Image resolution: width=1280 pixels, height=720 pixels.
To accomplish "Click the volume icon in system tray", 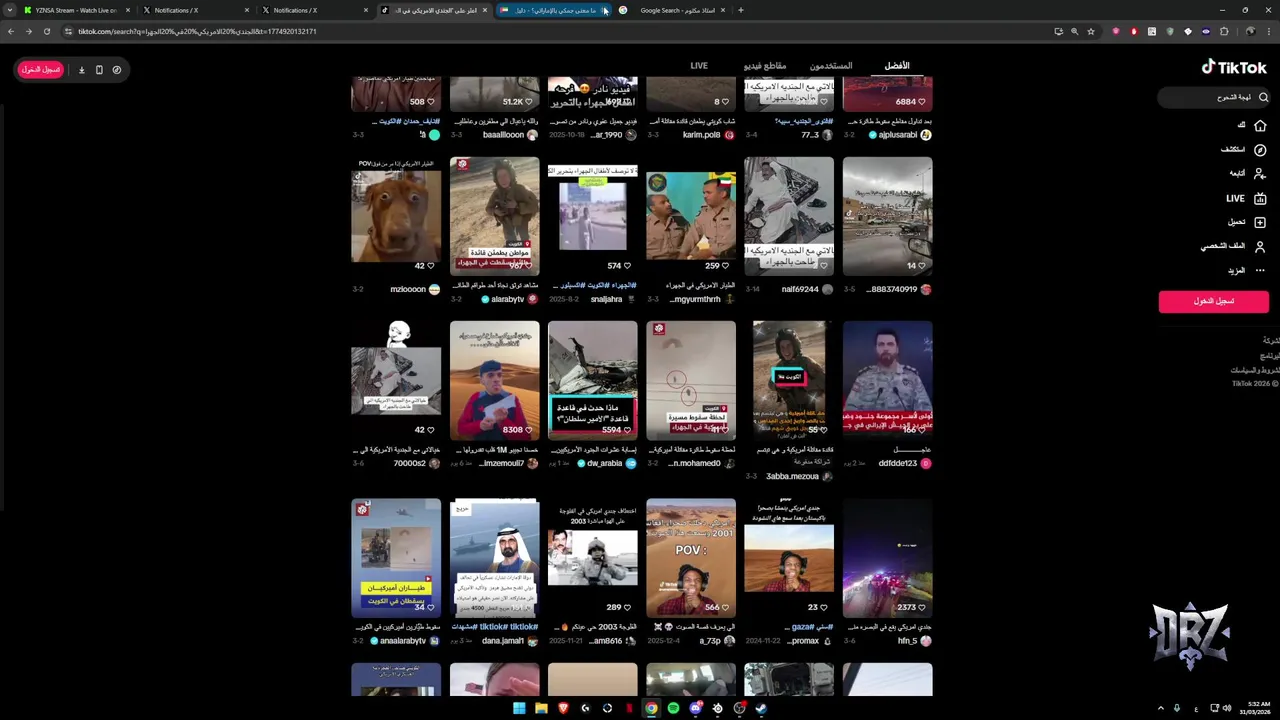I will tap(1226, 708).
